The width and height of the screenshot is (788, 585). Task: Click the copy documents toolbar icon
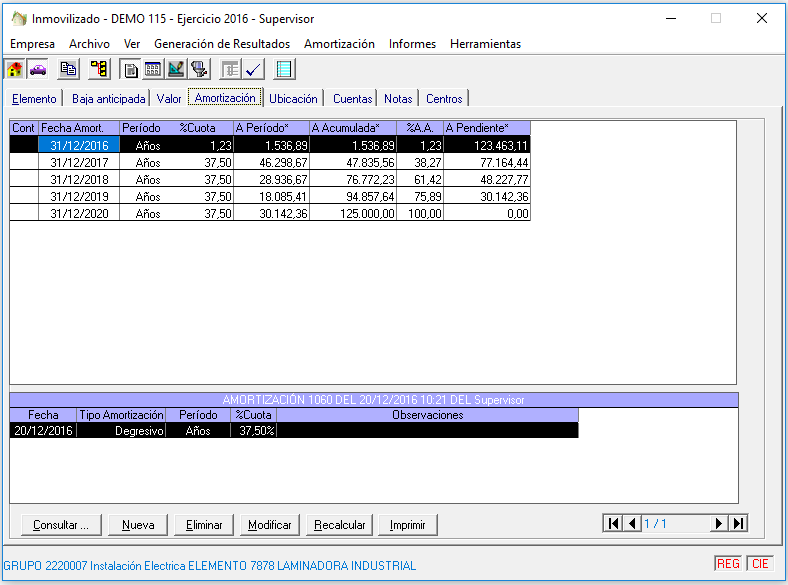(x=68, y=69)
